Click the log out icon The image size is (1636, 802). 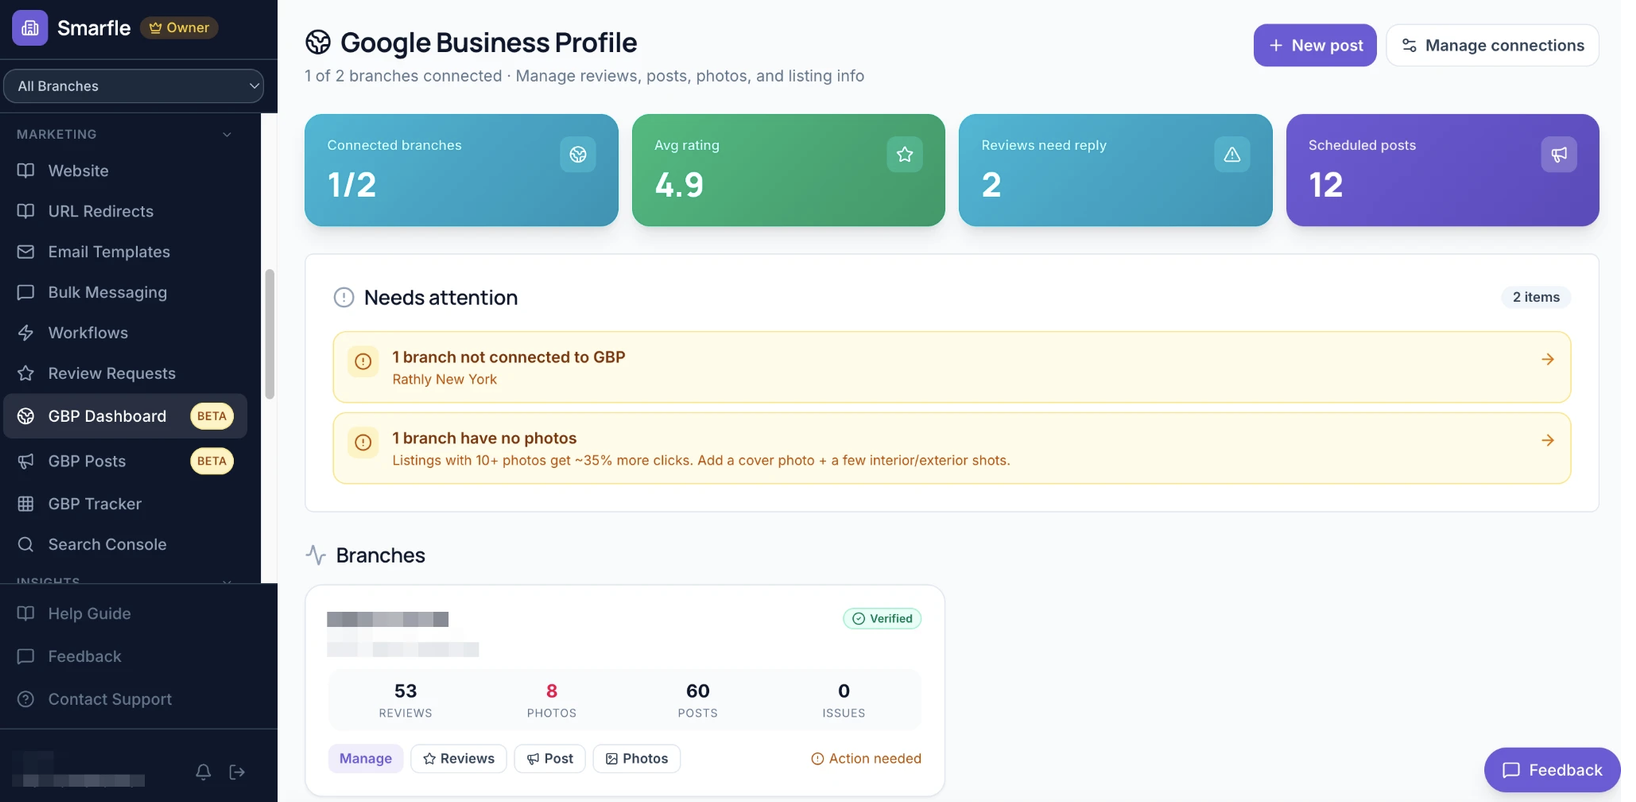(237, 772)
